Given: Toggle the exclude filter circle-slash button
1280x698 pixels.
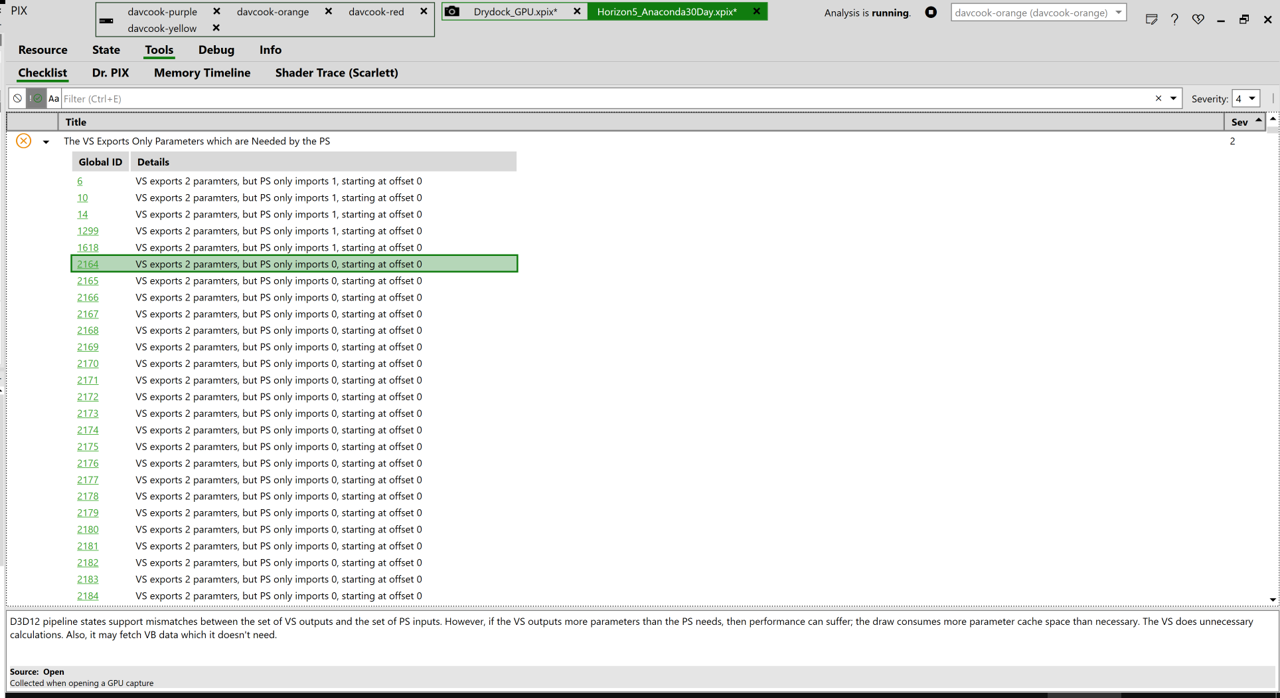Looking at the screenshot, I should point(17,99).
